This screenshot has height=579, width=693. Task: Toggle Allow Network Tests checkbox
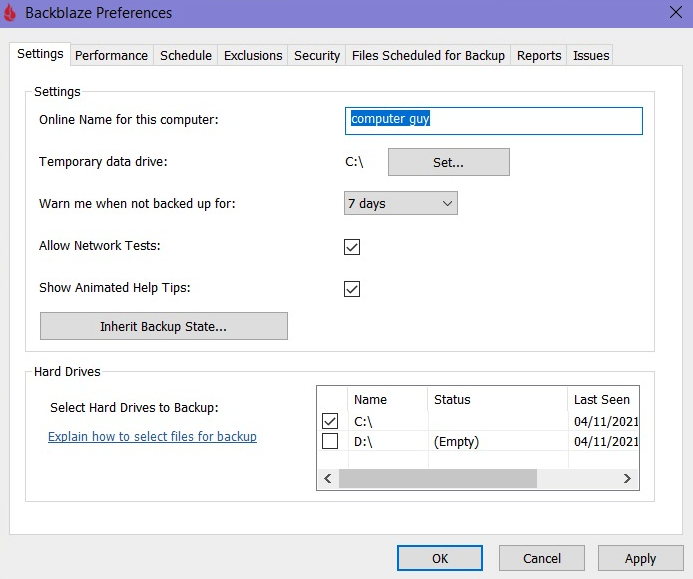point(352,247)
